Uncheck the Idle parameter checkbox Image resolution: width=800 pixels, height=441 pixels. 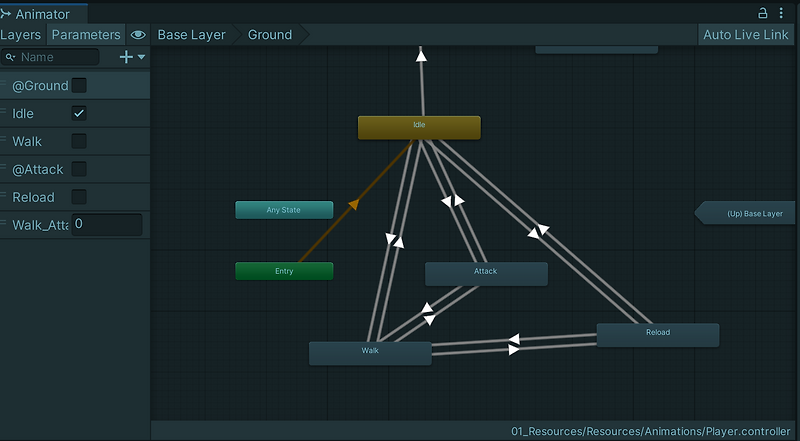[79, 113]
